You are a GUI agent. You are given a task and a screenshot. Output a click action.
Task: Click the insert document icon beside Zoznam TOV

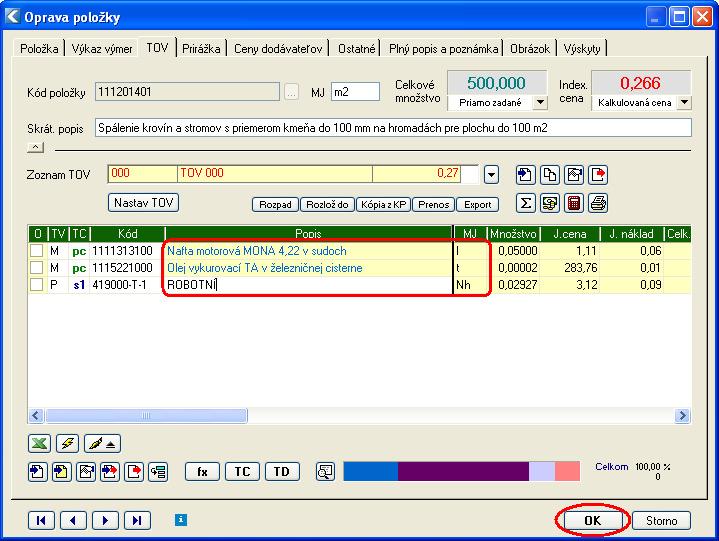[x=525, y=175]
